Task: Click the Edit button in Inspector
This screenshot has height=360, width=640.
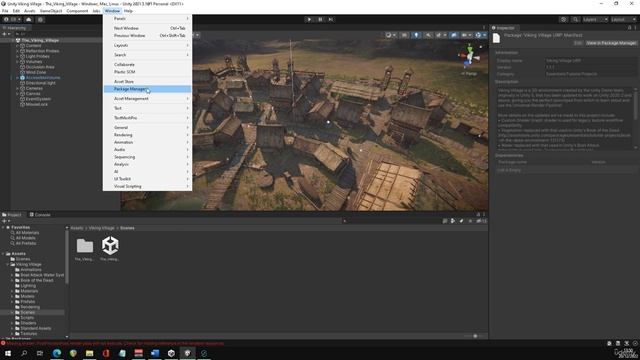Action: (x=578, y=43)
